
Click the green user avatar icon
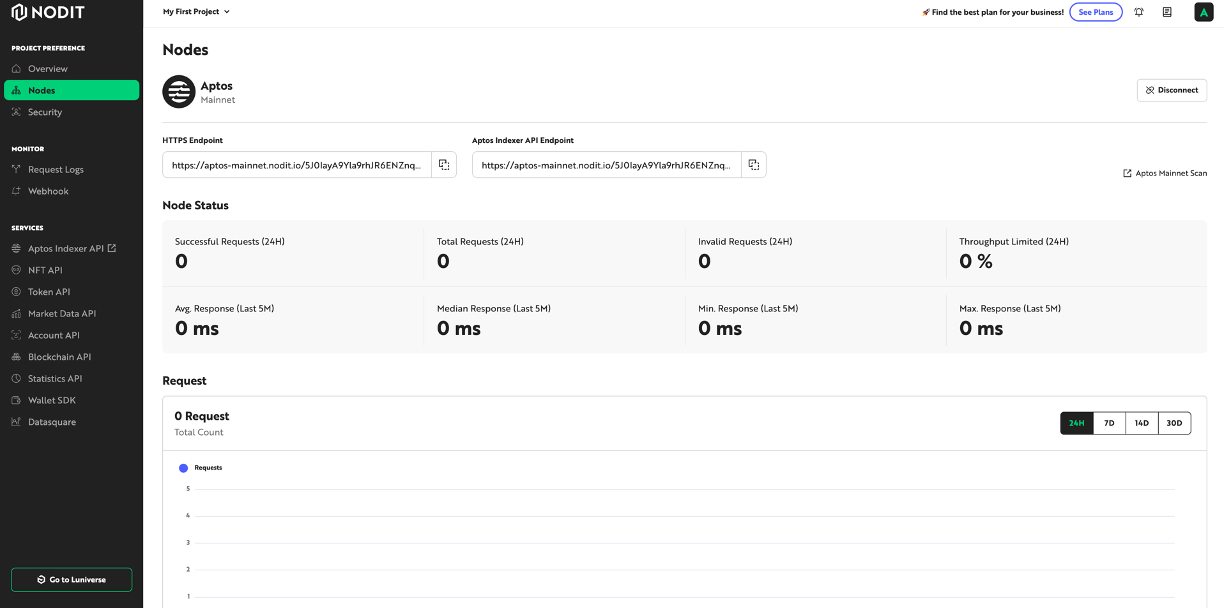click(x=1204, y=12)
